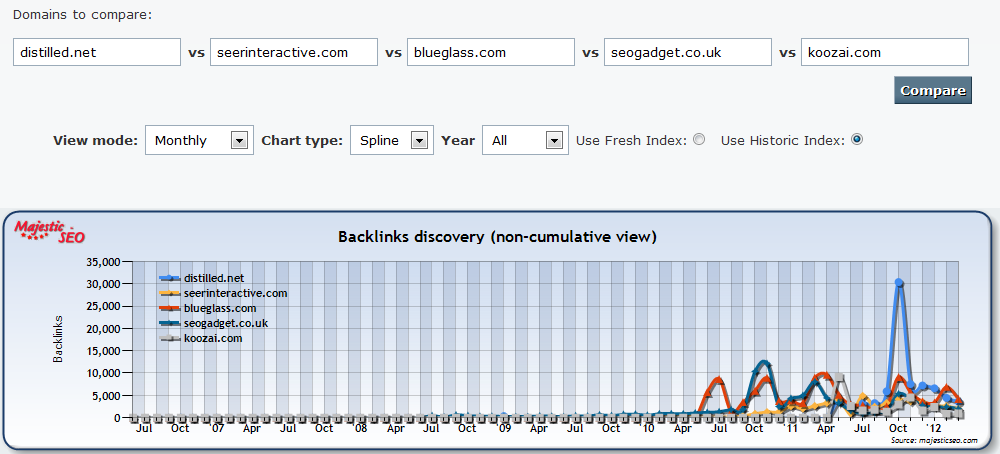Click the chart title Backlinks discovery
This screenshot has width=1000, height=454.
497,237
